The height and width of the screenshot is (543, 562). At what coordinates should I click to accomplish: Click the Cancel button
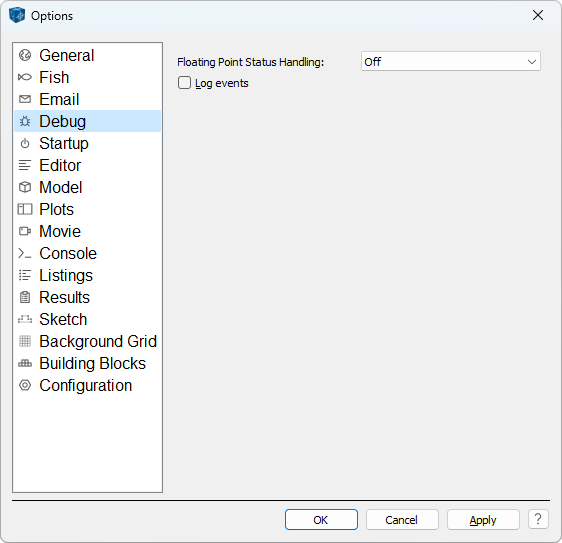(x=402, y=520)
